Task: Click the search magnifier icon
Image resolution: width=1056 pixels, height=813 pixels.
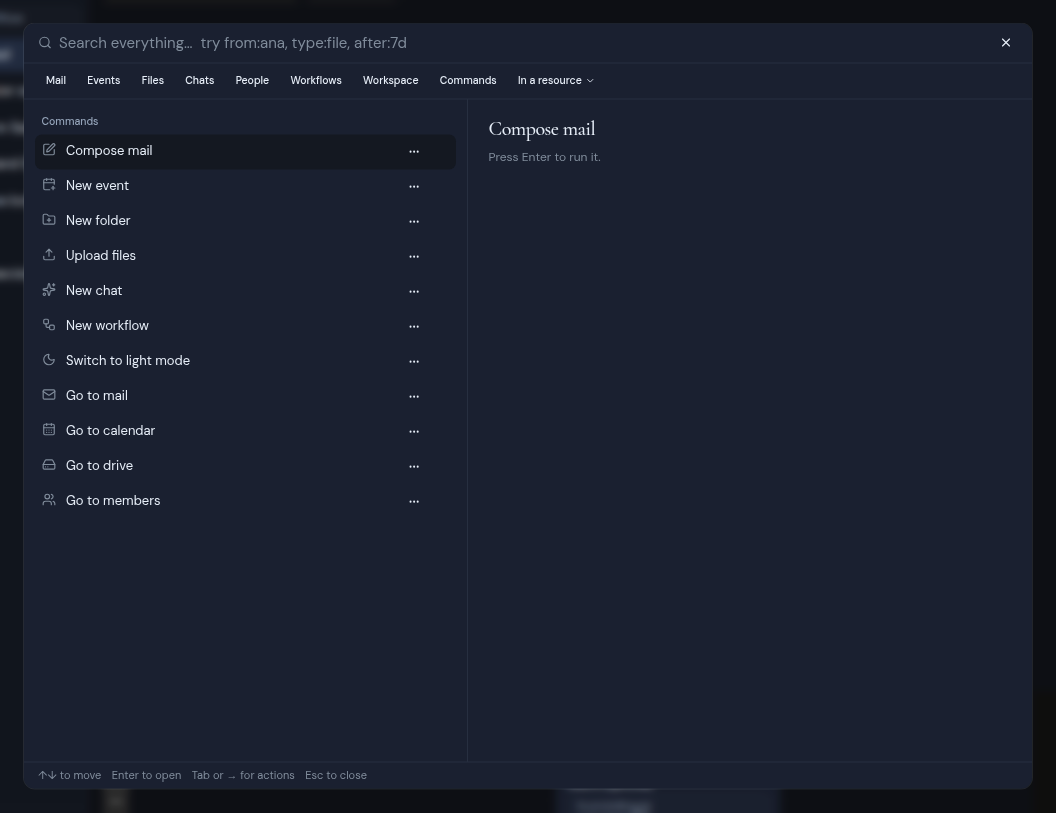Action: tap(44, 43)
